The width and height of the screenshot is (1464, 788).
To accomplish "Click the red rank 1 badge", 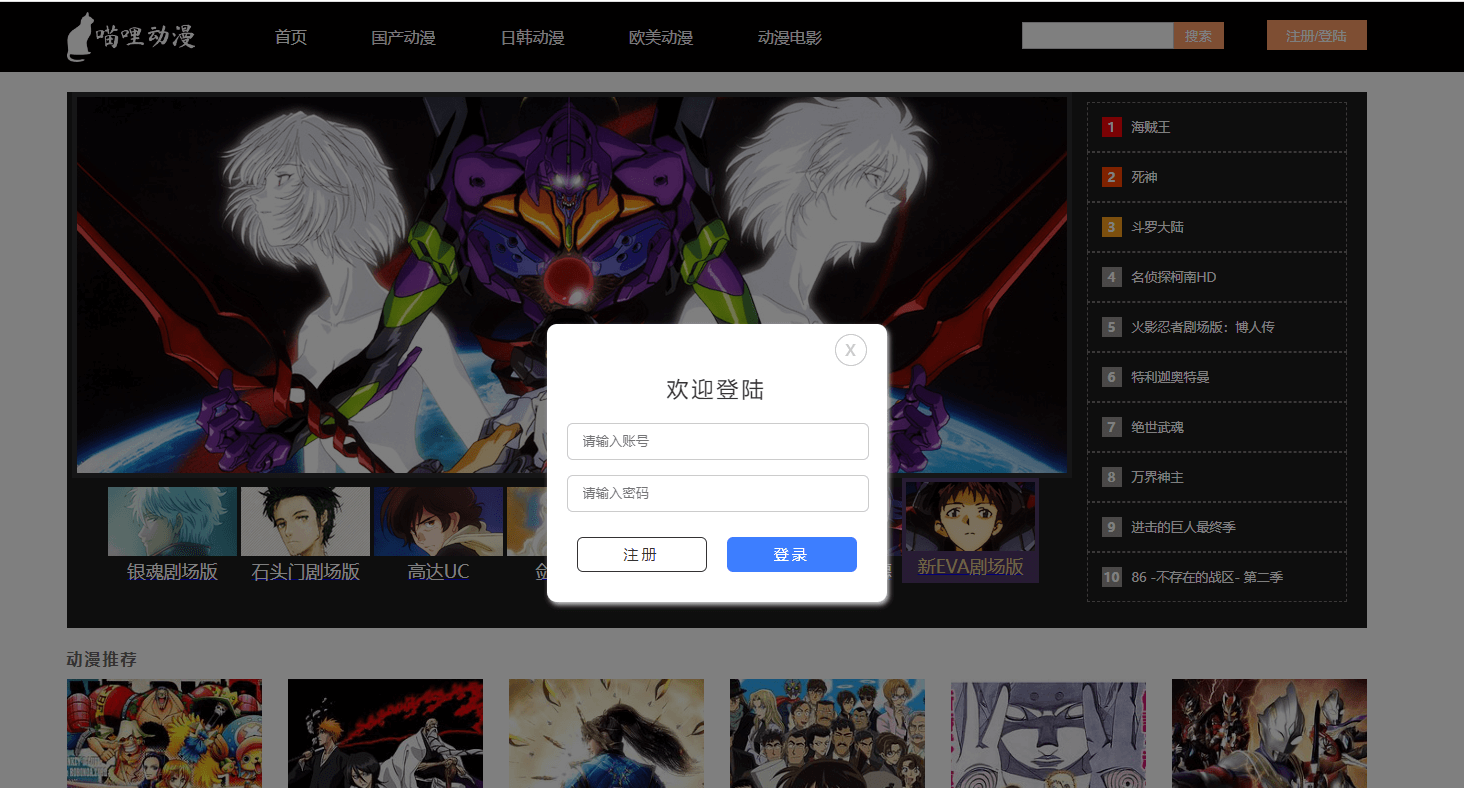I will tap(1111, 127).
